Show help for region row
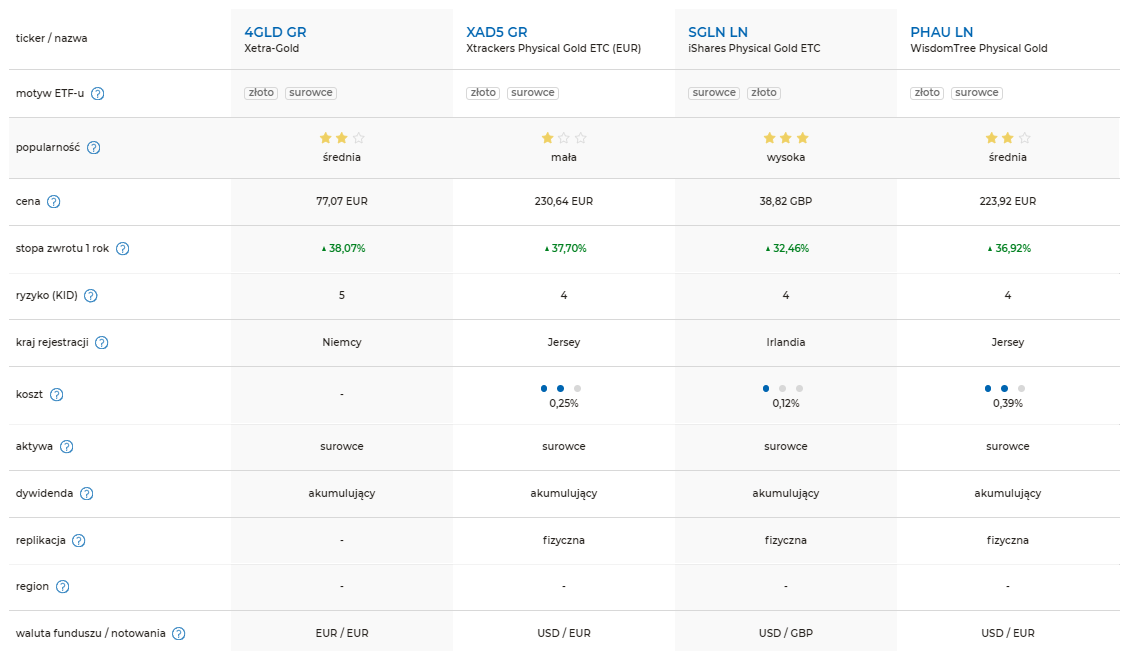Screen dimensions: 1121x651 pyautogui.click(x=62, y=587)
